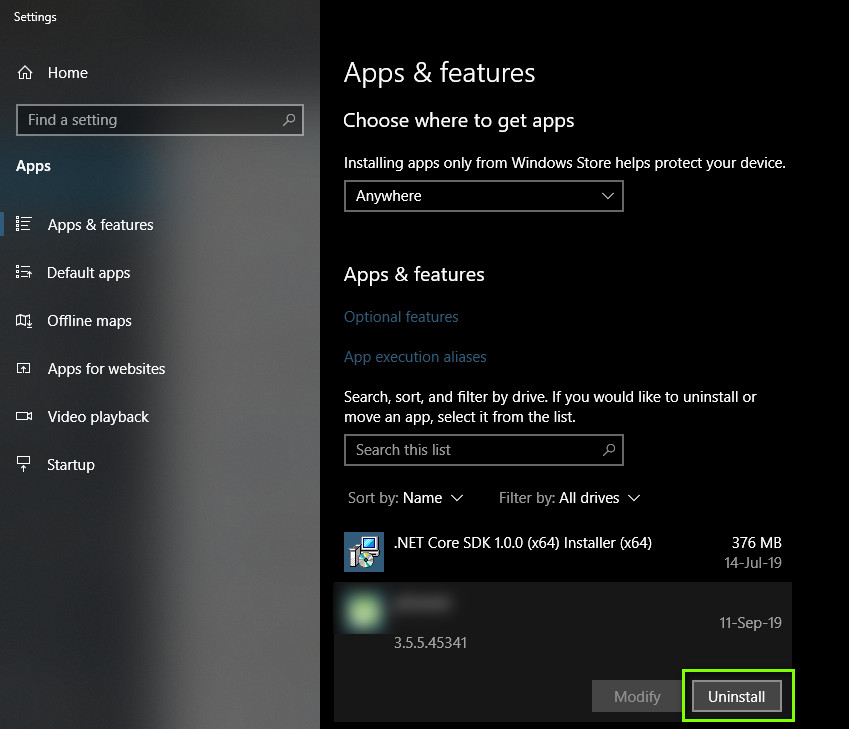Focus the Find a setting field

(x=160, y=120)
